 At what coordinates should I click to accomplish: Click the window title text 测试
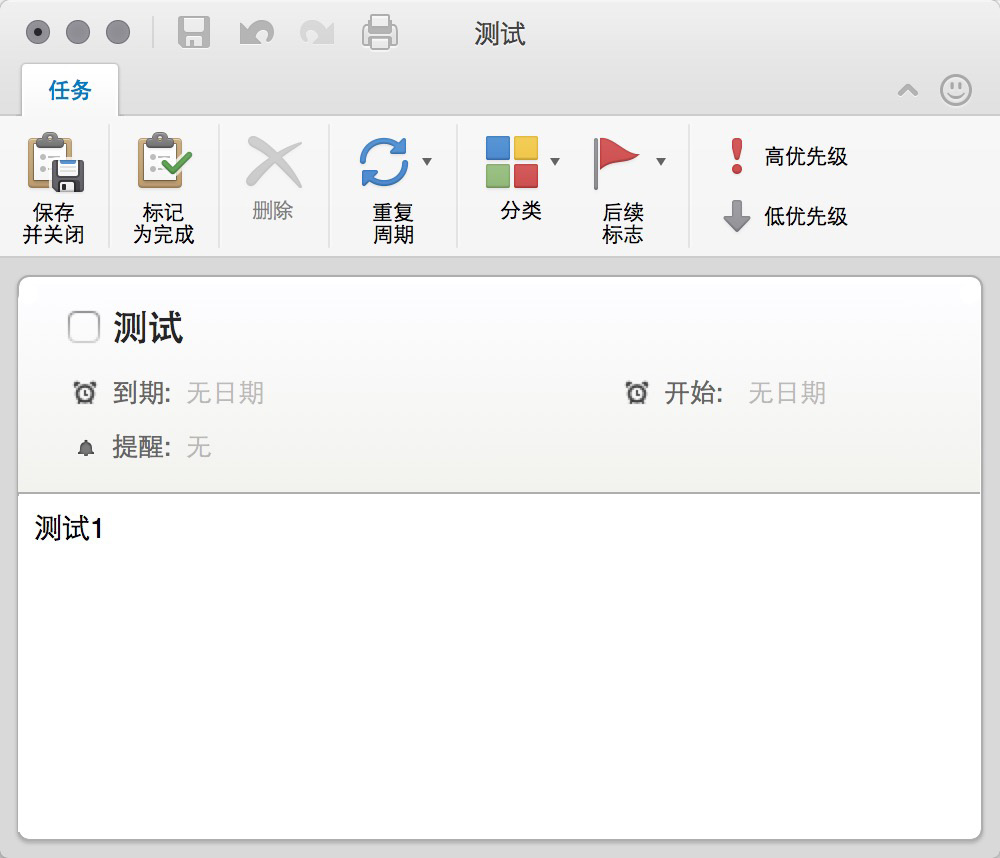[500, 33]
